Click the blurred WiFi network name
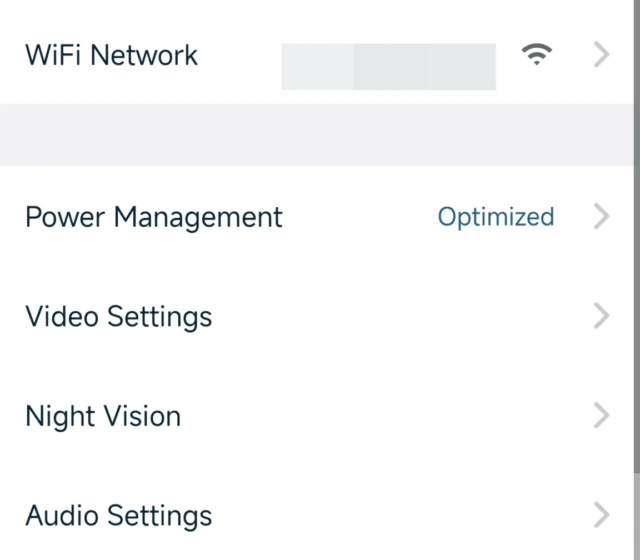The width and height of the screenshot is (640, 560). pos(388,67)
